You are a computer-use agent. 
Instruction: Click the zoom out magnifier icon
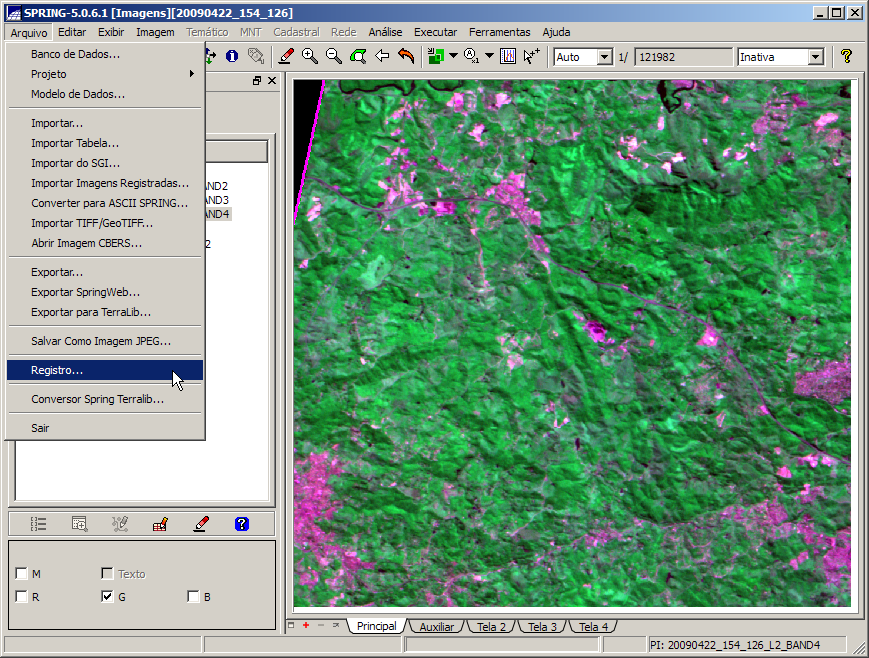pyautogui.click(x=334, y=57)
